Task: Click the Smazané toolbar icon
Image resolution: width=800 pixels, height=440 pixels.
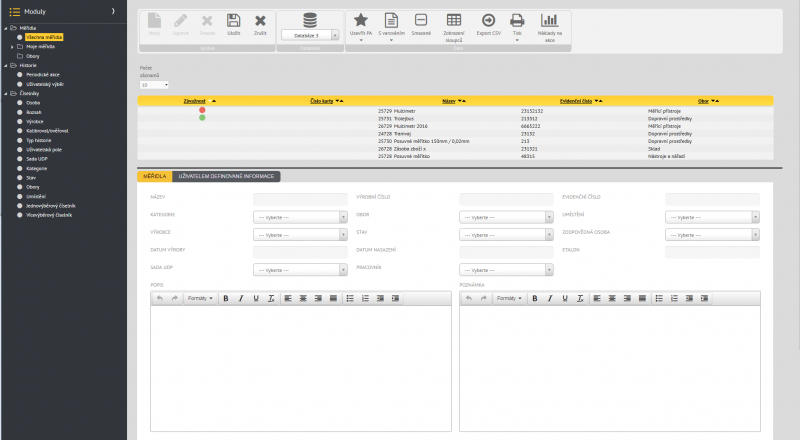Action: pos(421,20)
